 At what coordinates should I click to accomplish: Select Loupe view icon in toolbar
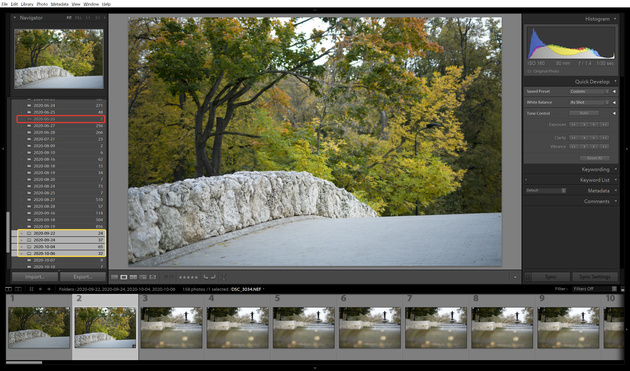coord(124,277)
